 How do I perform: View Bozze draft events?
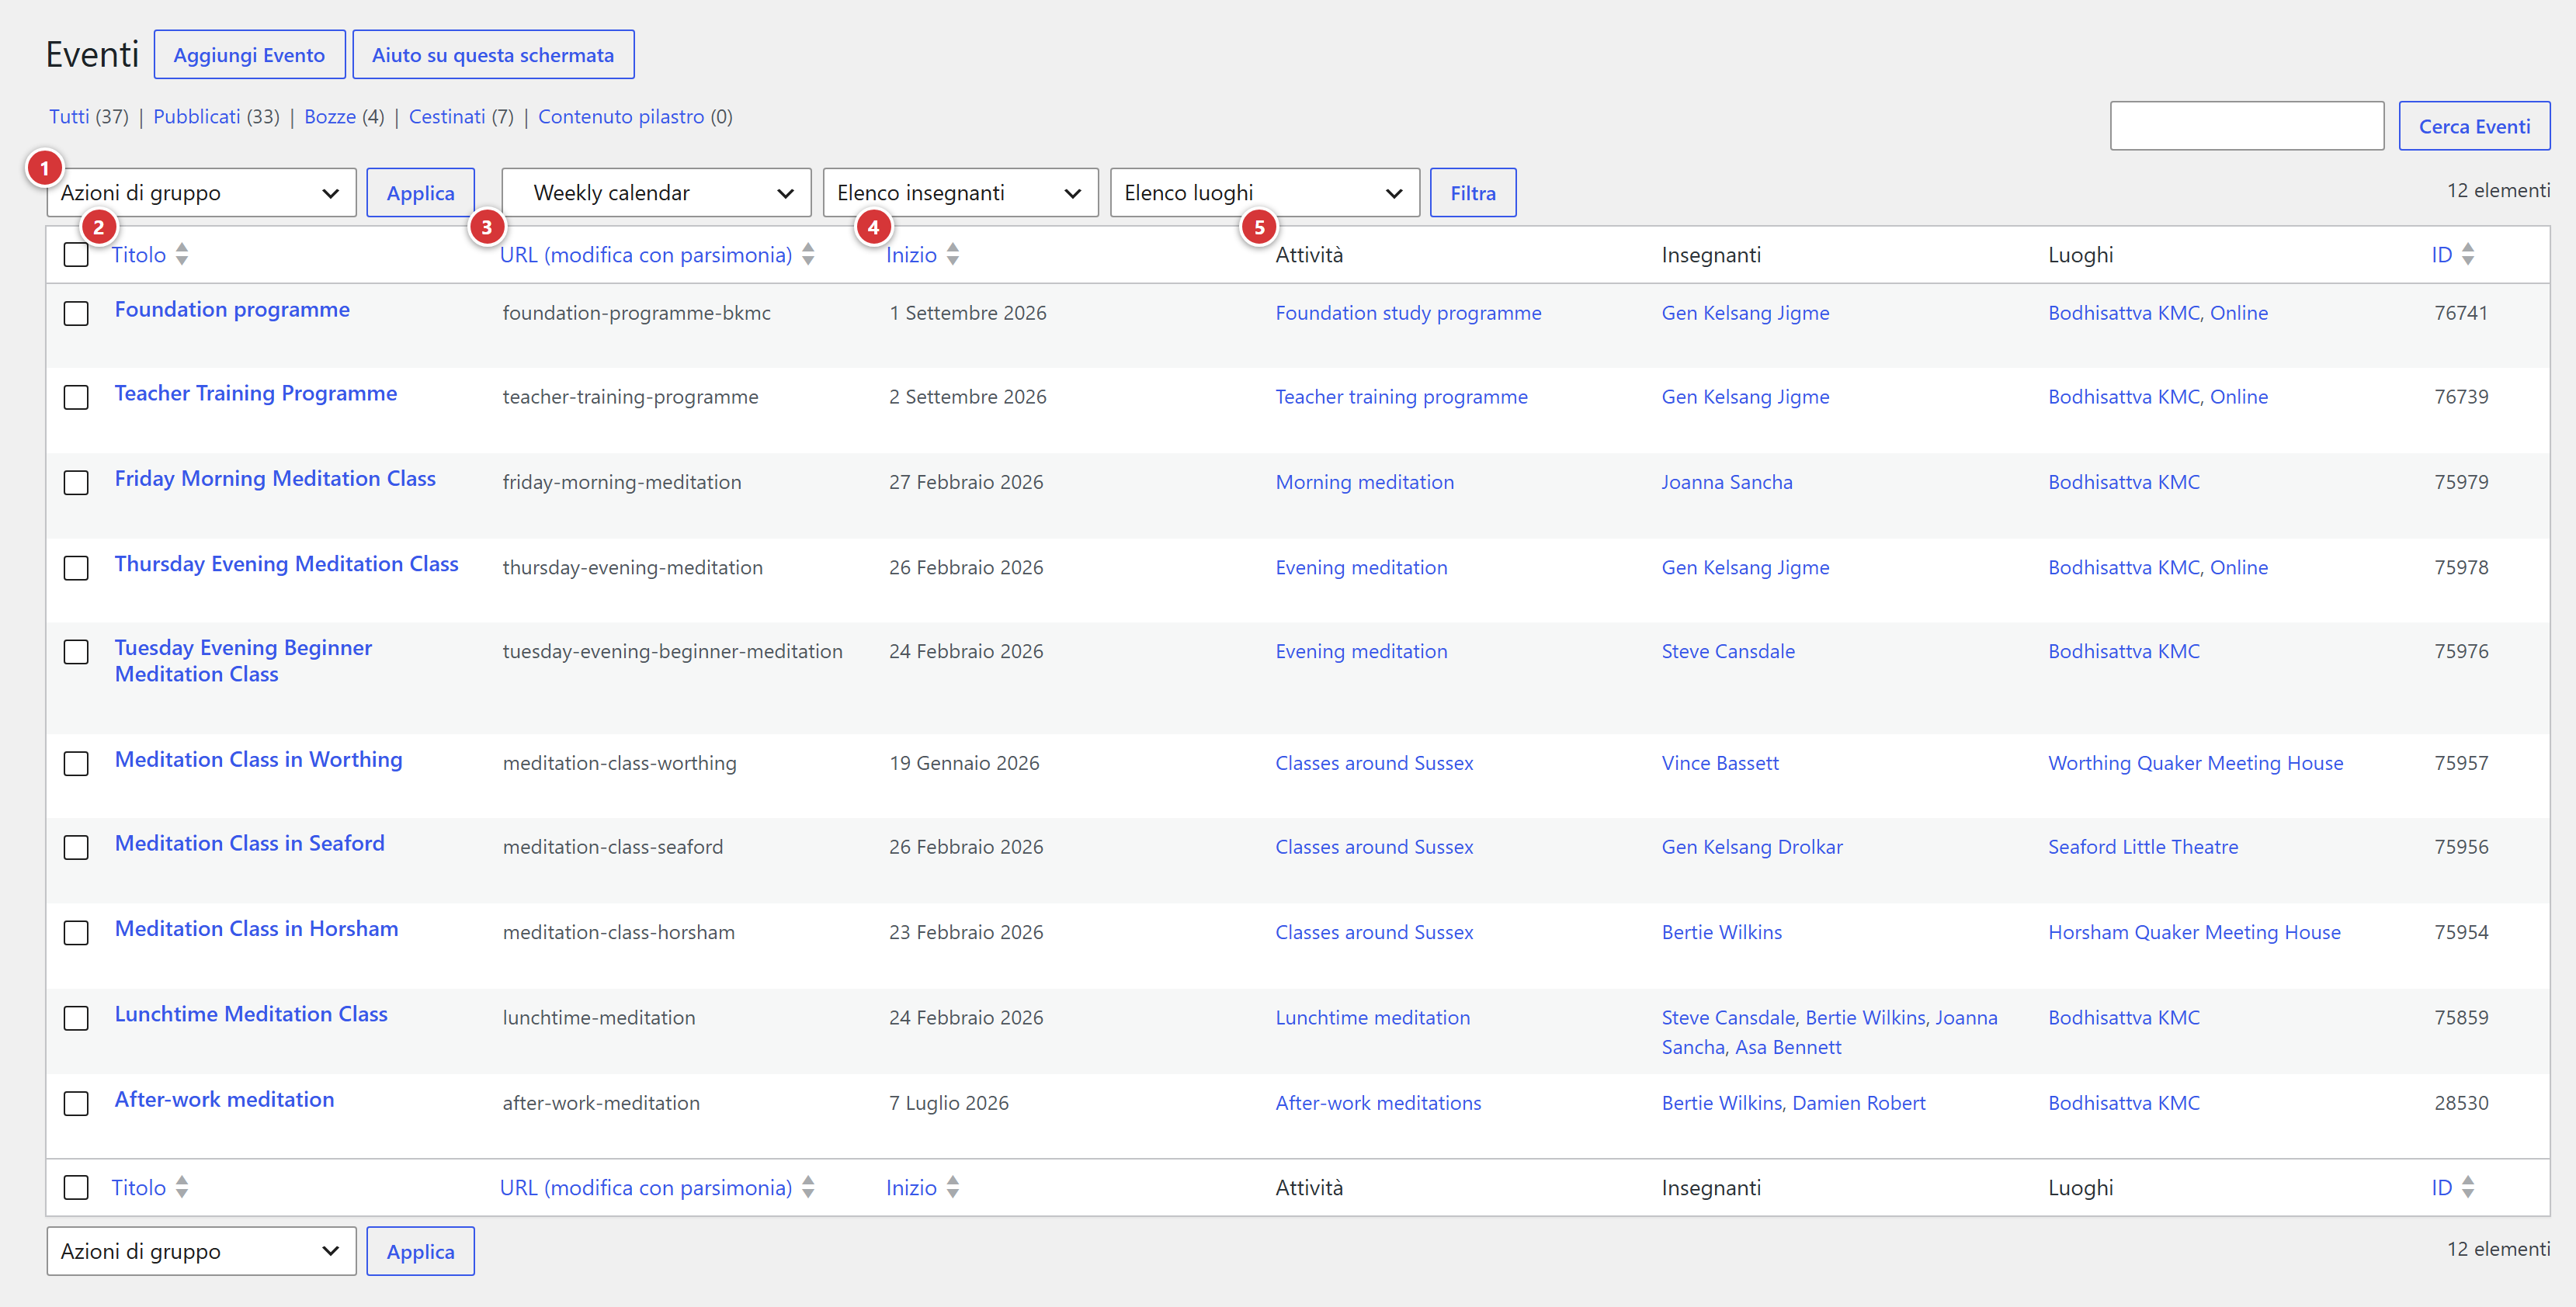330,117
